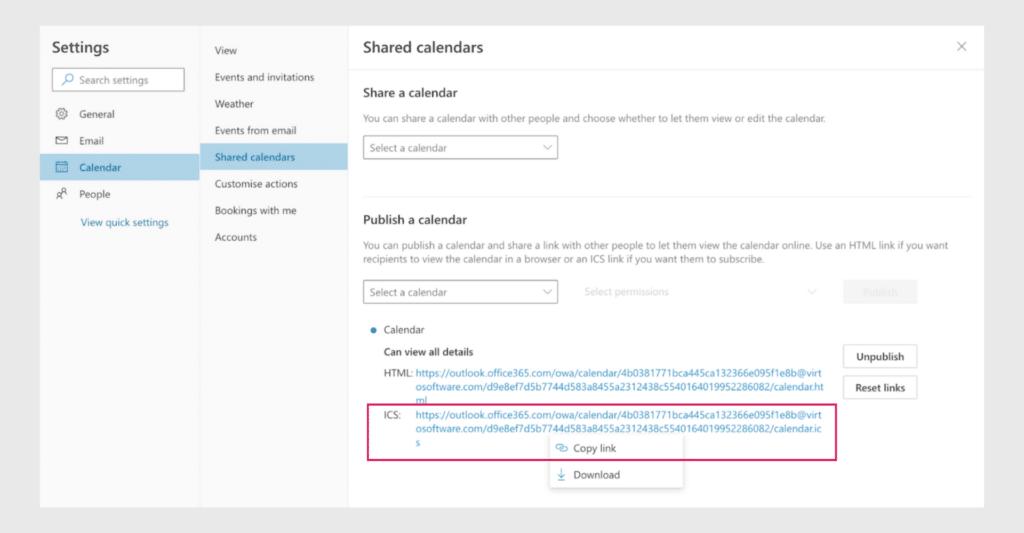Click the Reset links button
The image size is (1024, 533).
(x=880, y=388)
